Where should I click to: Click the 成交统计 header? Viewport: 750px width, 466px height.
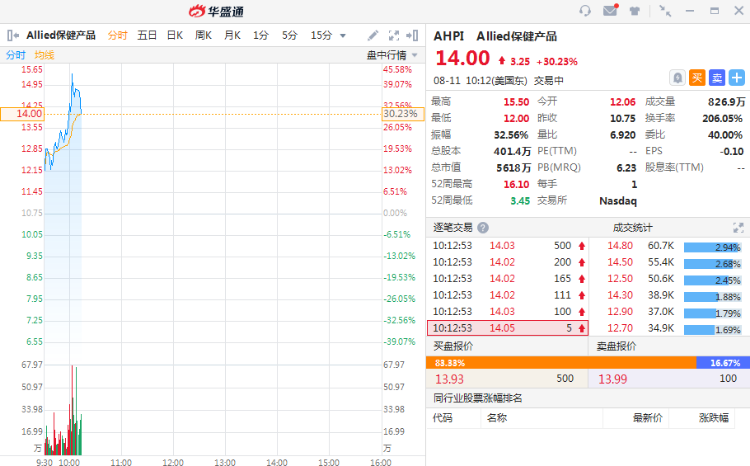[x=632, y=228]
